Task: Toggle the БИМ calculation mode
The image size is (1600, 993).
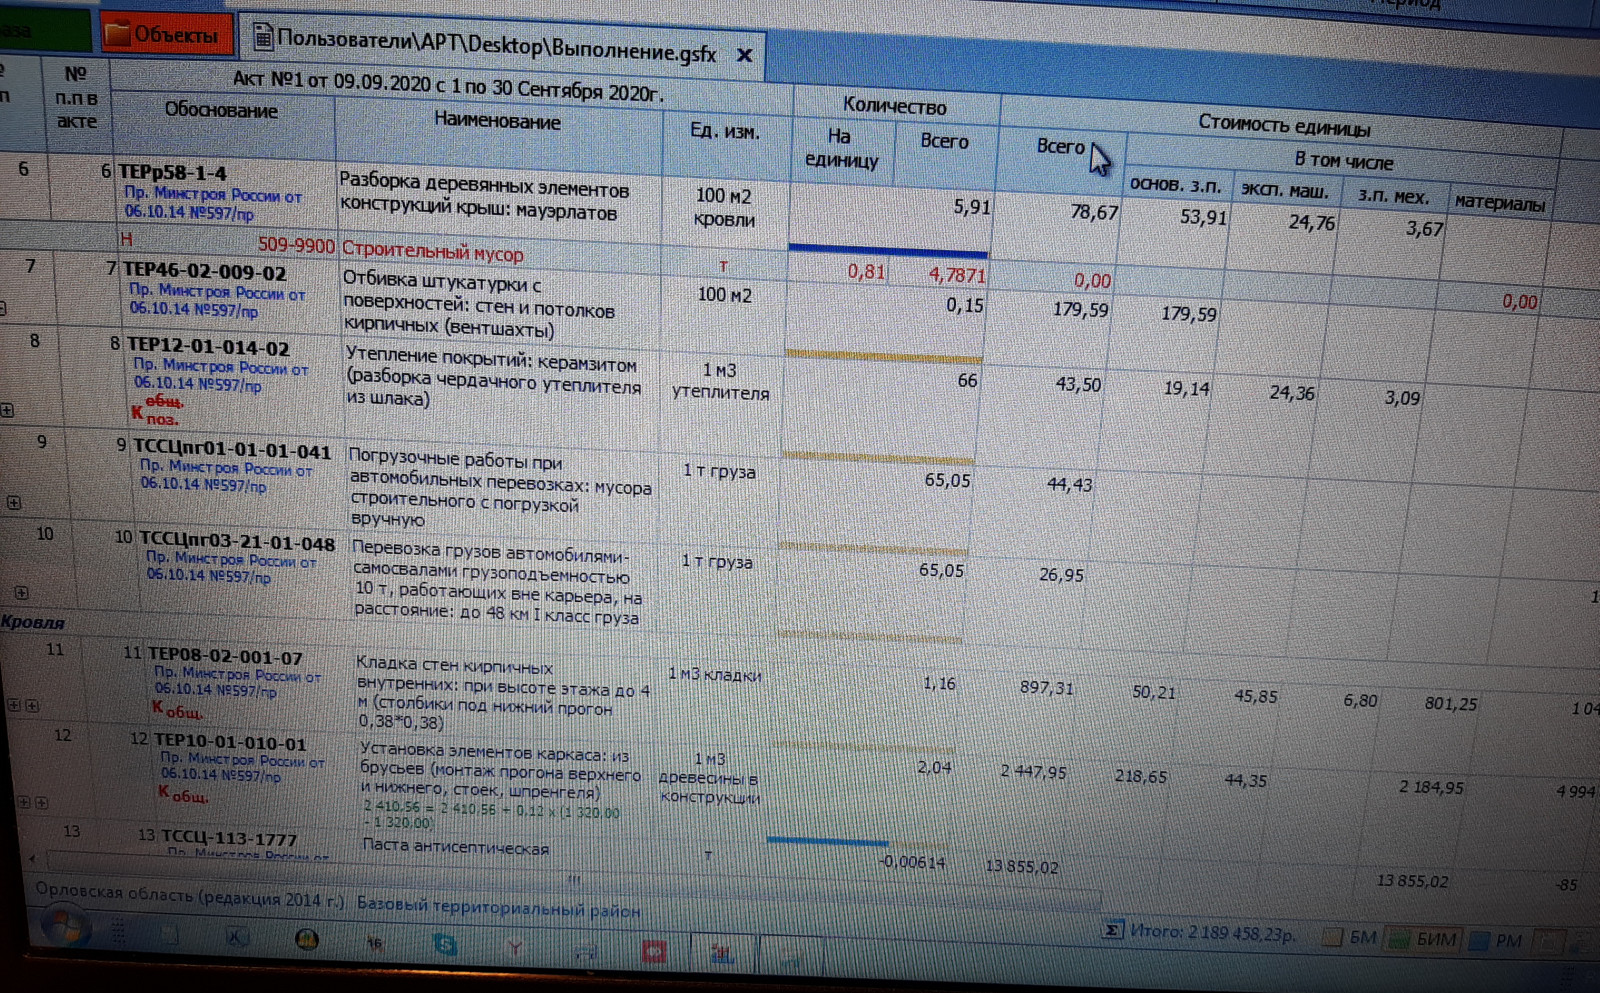Action: click(1424, 939)
